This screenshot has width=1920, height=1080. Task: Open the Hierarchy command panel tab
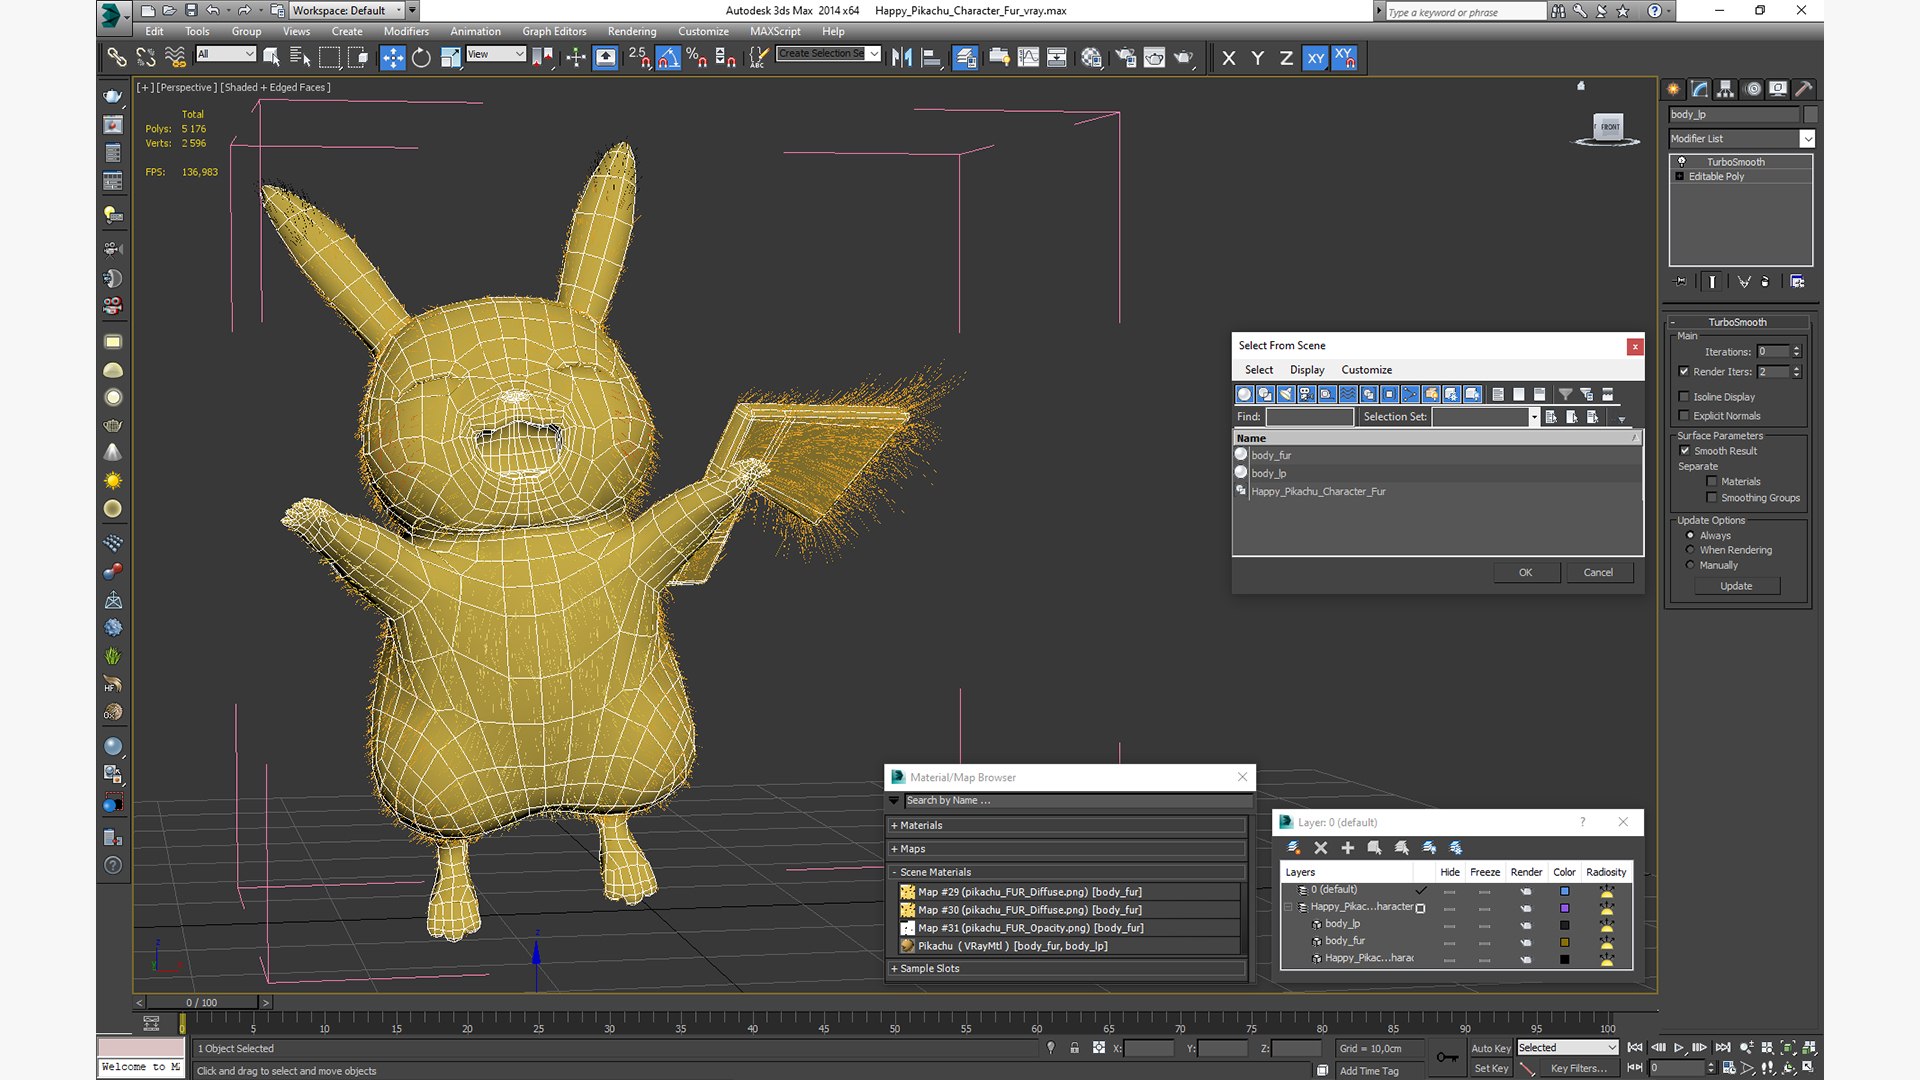pos(1725,89)
